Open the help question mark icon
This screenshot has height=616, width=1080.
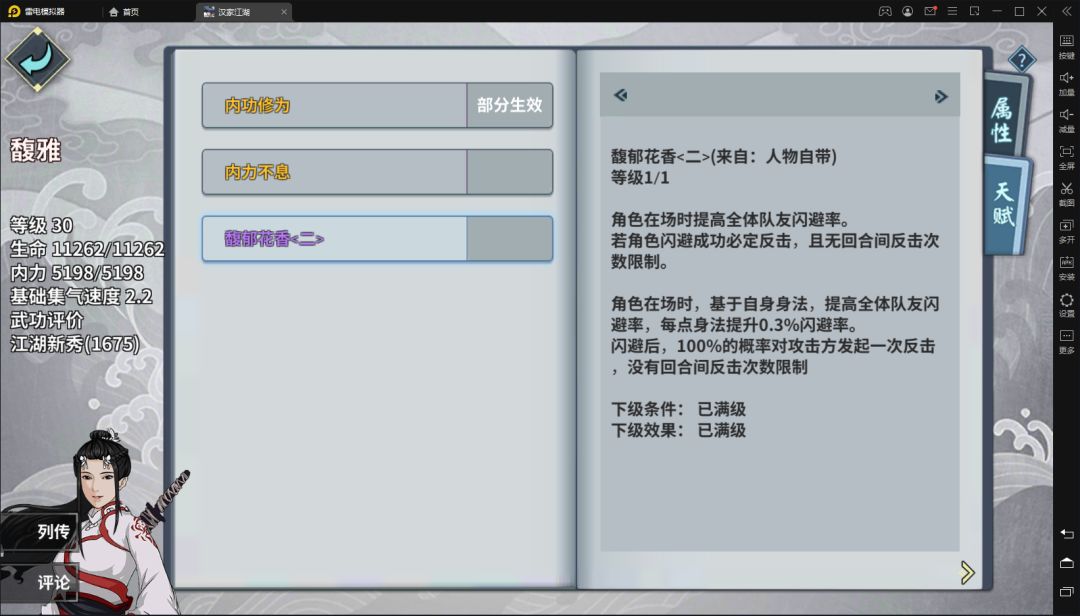pyautogui.click(x=1021, y=60)
